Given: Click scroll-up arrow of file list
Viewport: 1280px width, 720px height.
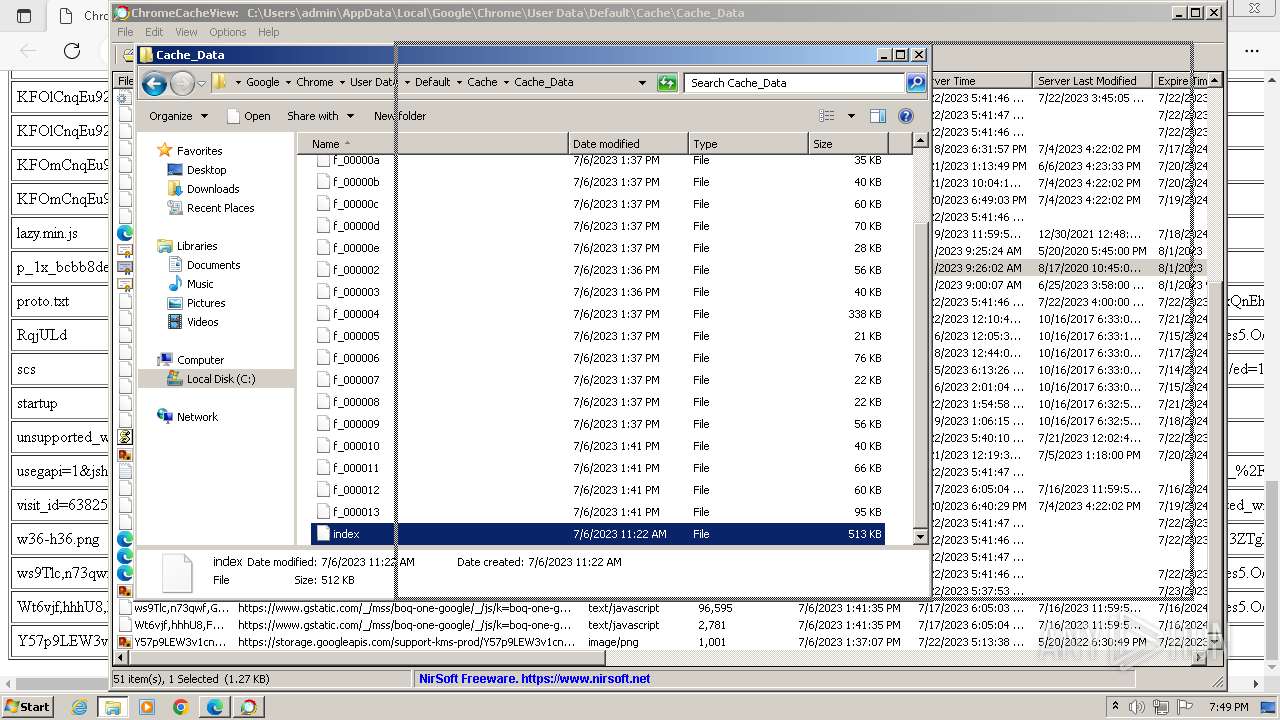Looking at the screenshot, I should [x=920, y=143].
